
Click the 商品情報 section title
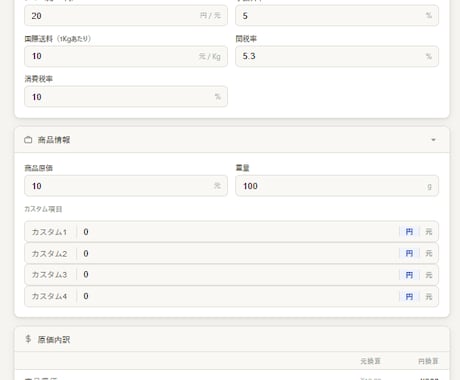54,140
